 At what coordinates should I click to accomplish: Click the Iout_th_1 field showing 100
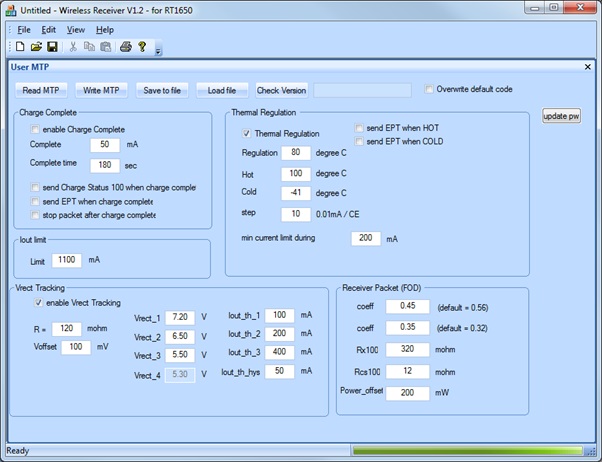pos(280,316)
